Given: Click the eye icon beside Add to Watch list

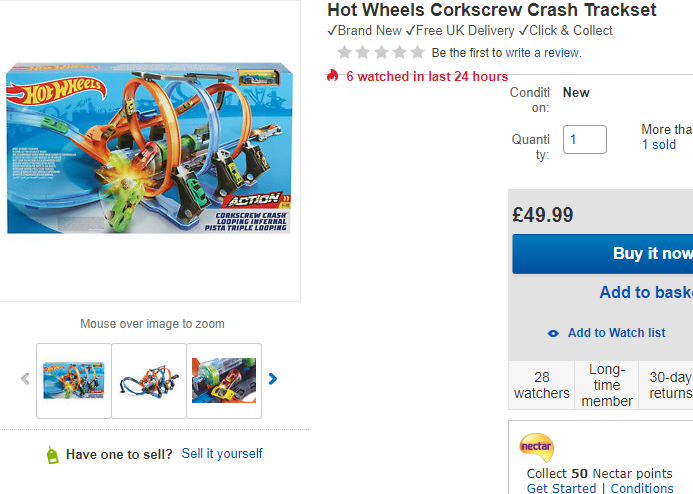Looking at the screenshot, I should tap(553, 333).
